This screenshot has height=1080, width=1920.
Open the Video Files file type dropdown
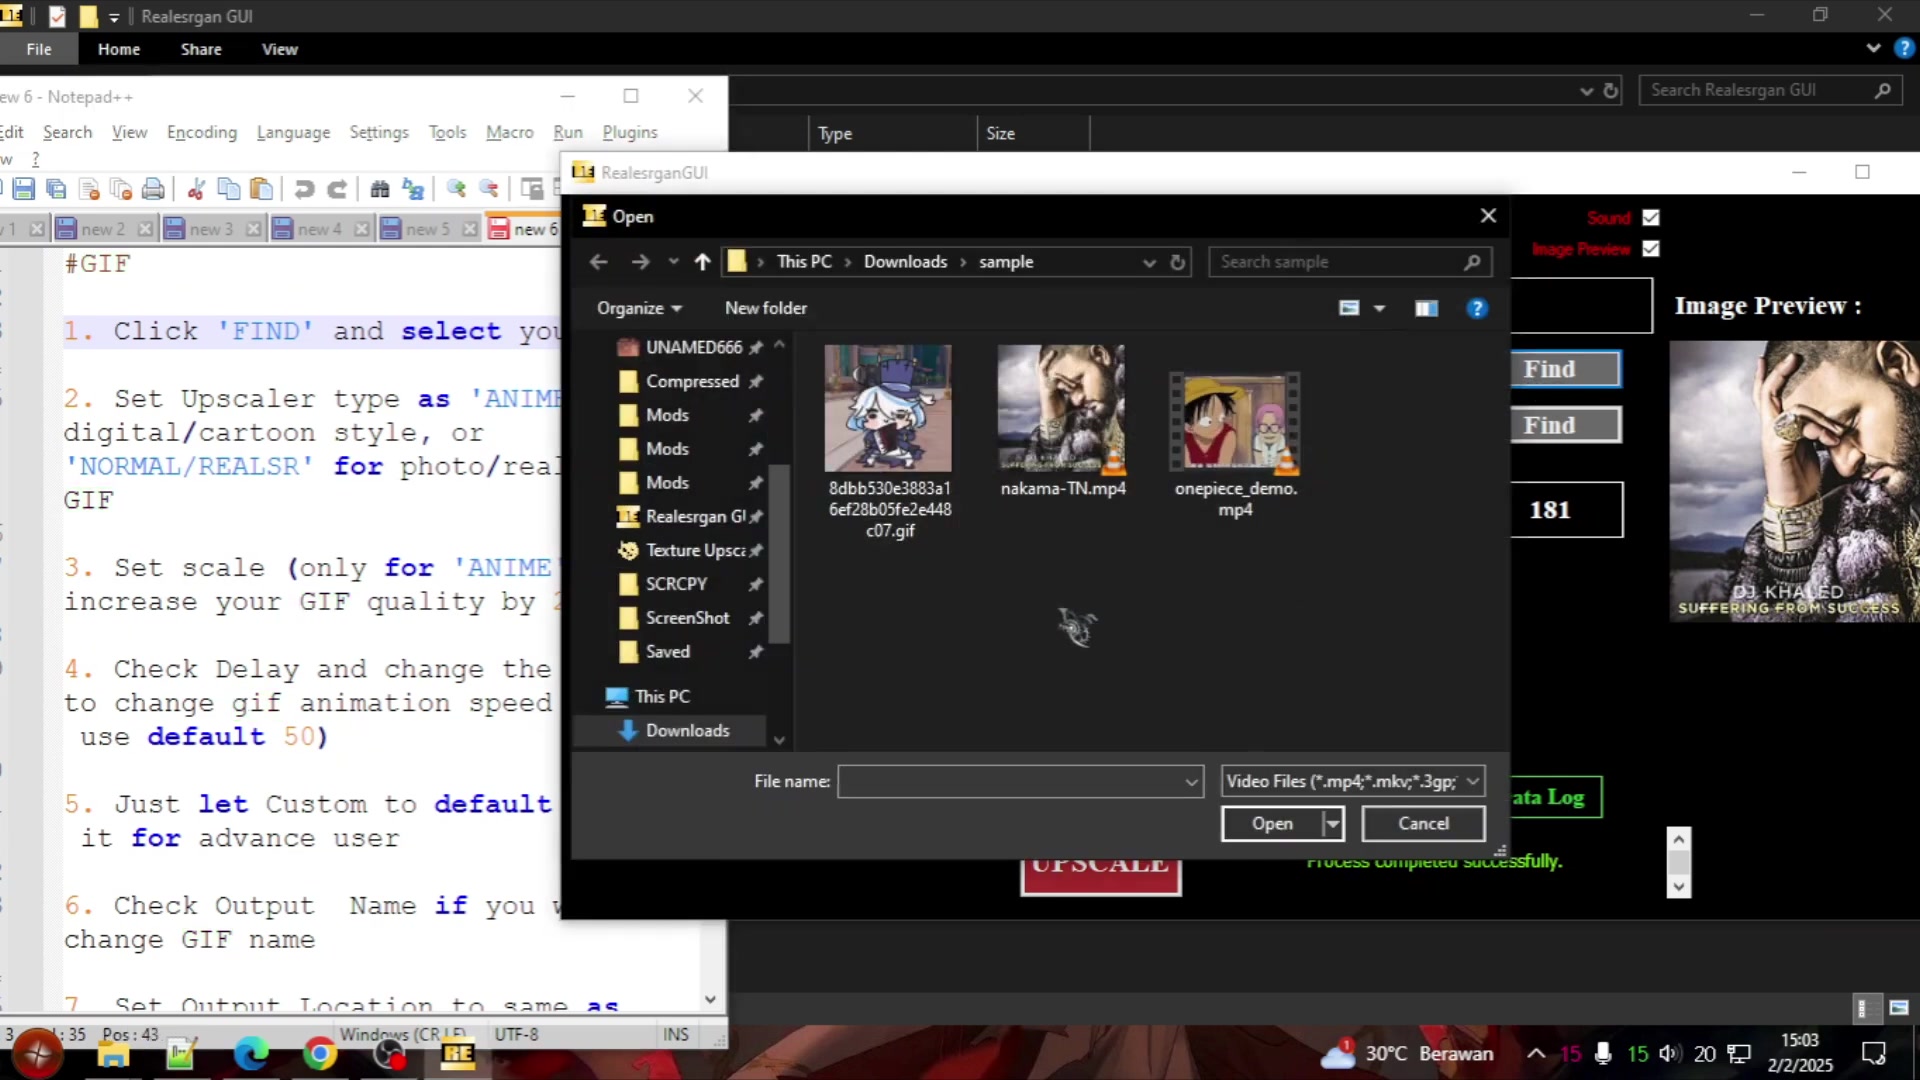tap(1472, 781)
